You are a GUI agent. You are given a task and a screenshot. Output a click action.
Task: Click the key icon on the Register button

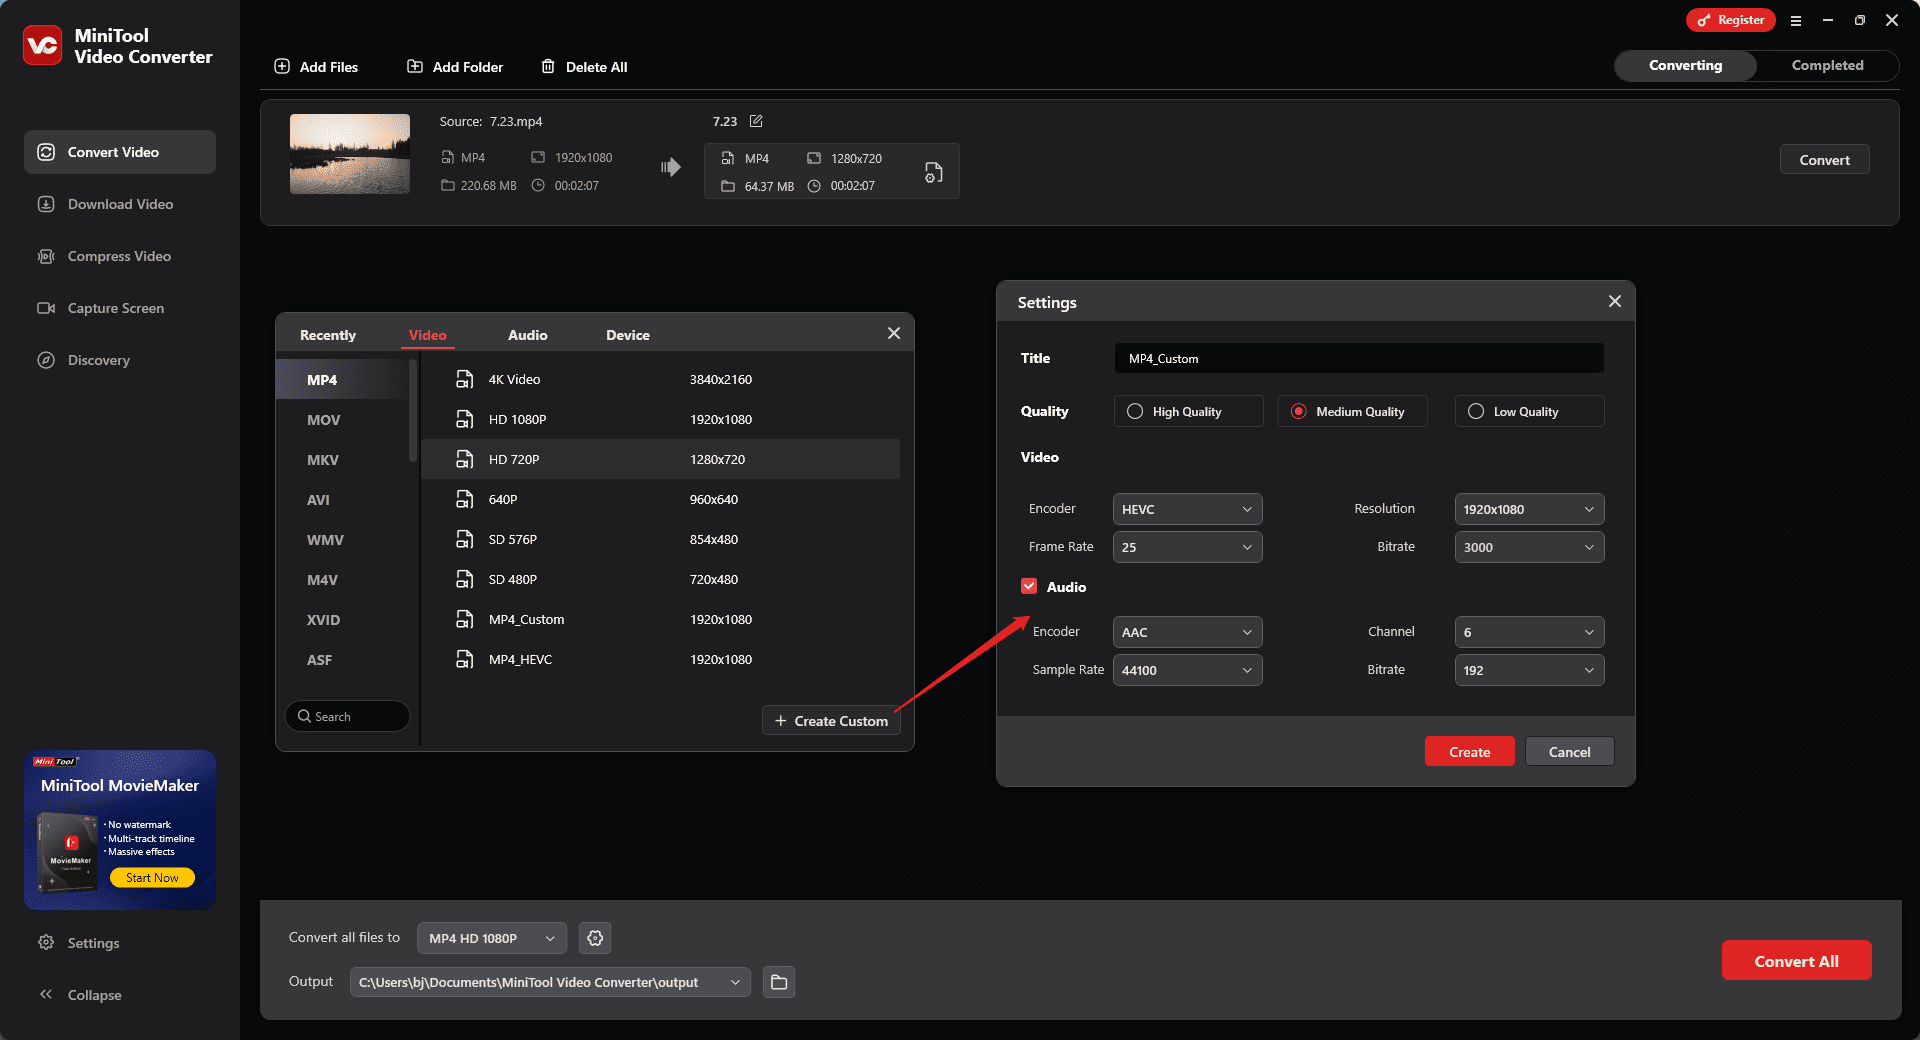pos(1704,20)
